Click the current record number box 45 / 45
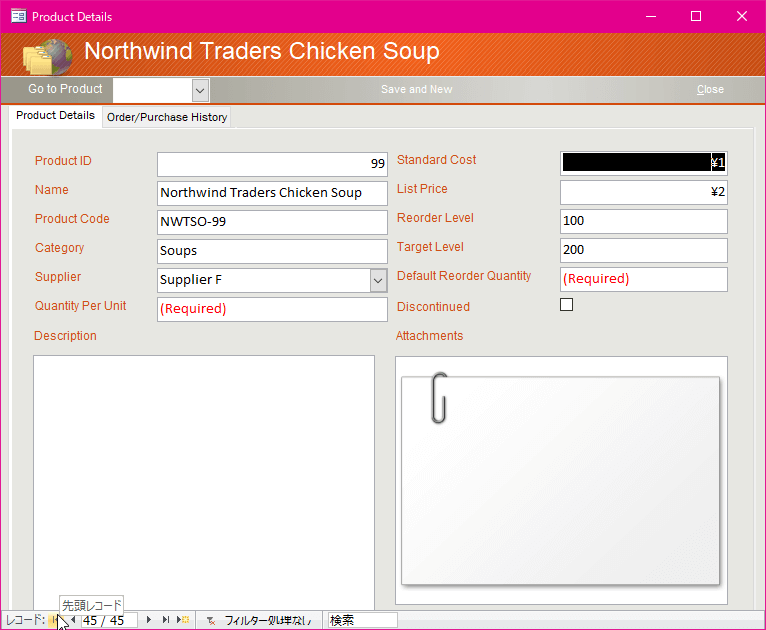The width and height of the screenshot is (766, 630). pos(108,620)
